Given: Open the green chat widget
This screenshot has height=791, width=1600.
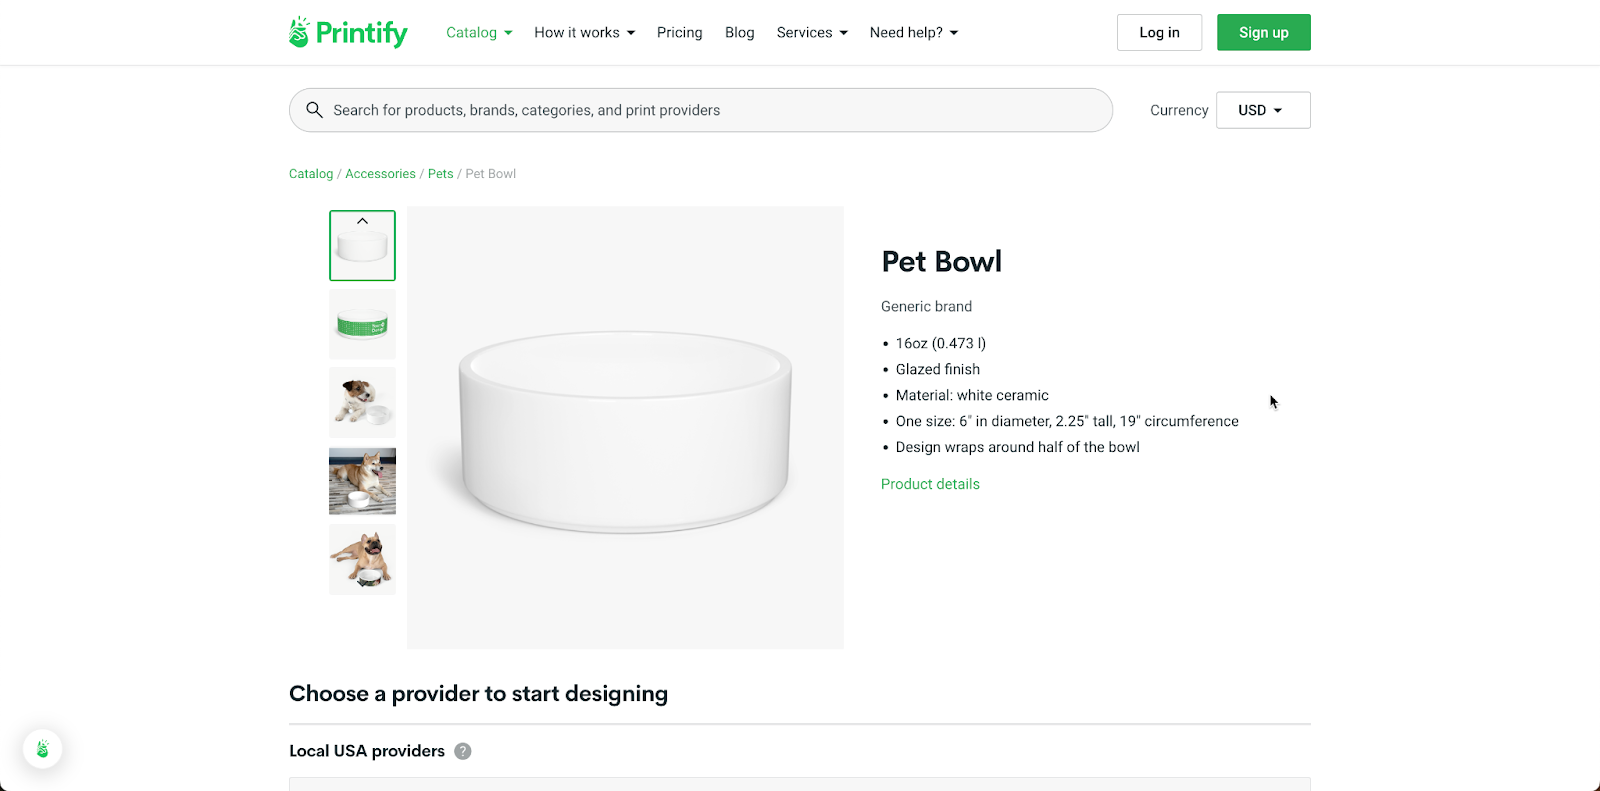Looking at the screenshot, I should (x=42, y=748).
